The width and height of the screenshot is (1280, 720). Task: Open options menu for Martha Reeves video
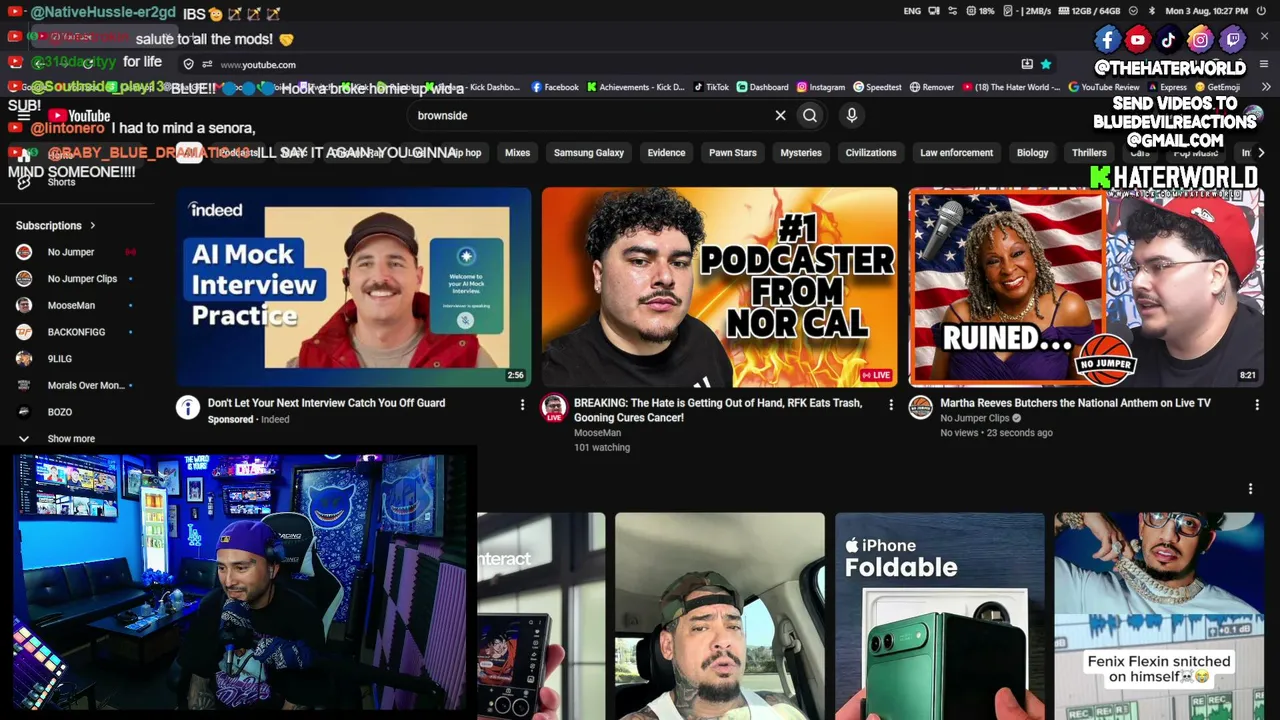pos(1257,405)
